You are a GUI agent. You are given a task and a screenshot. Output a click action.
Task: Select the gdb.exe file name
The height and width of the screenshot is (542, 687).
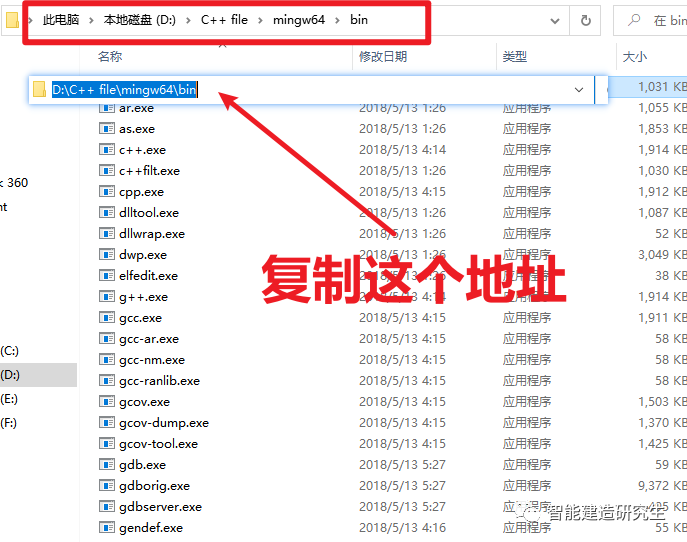pos(142,465)
